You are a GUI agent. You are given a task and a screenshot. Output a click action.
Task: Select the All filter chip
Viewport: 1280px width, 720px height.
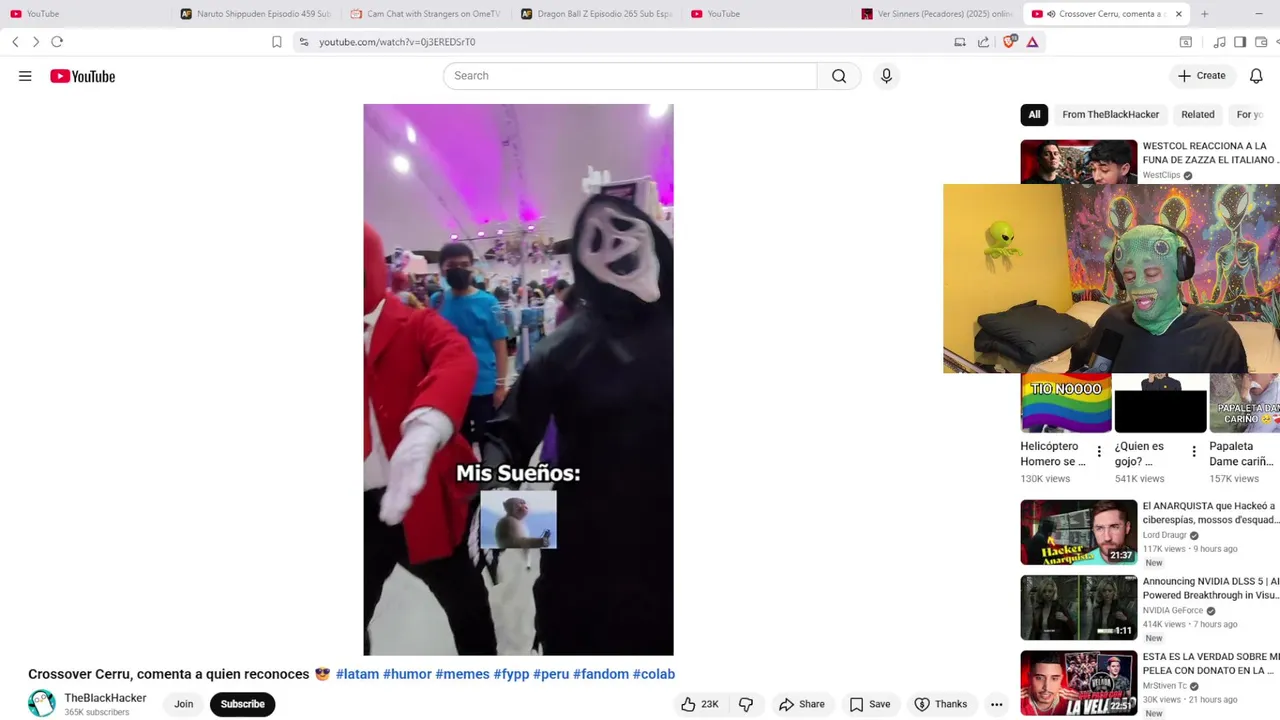pyautogui.click(x=1034, y=115)
